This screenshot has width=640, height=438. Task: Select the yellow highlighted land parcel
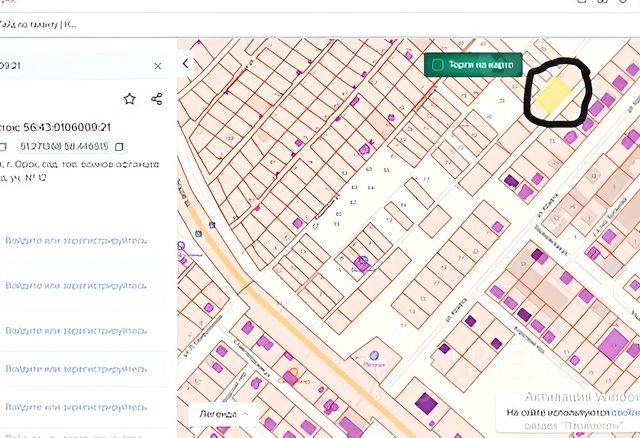tap(553, 95)
